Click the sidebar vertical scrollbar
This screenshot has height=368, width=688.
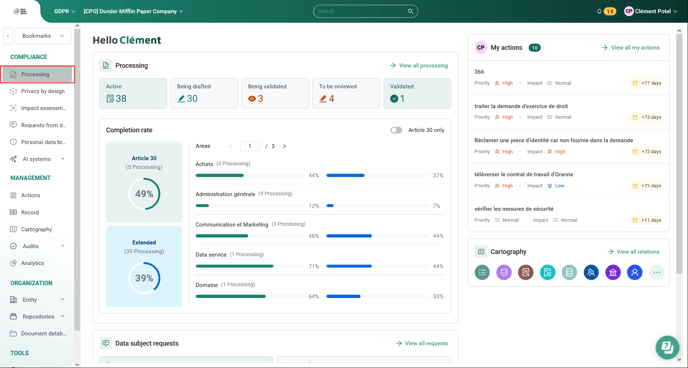77,180
